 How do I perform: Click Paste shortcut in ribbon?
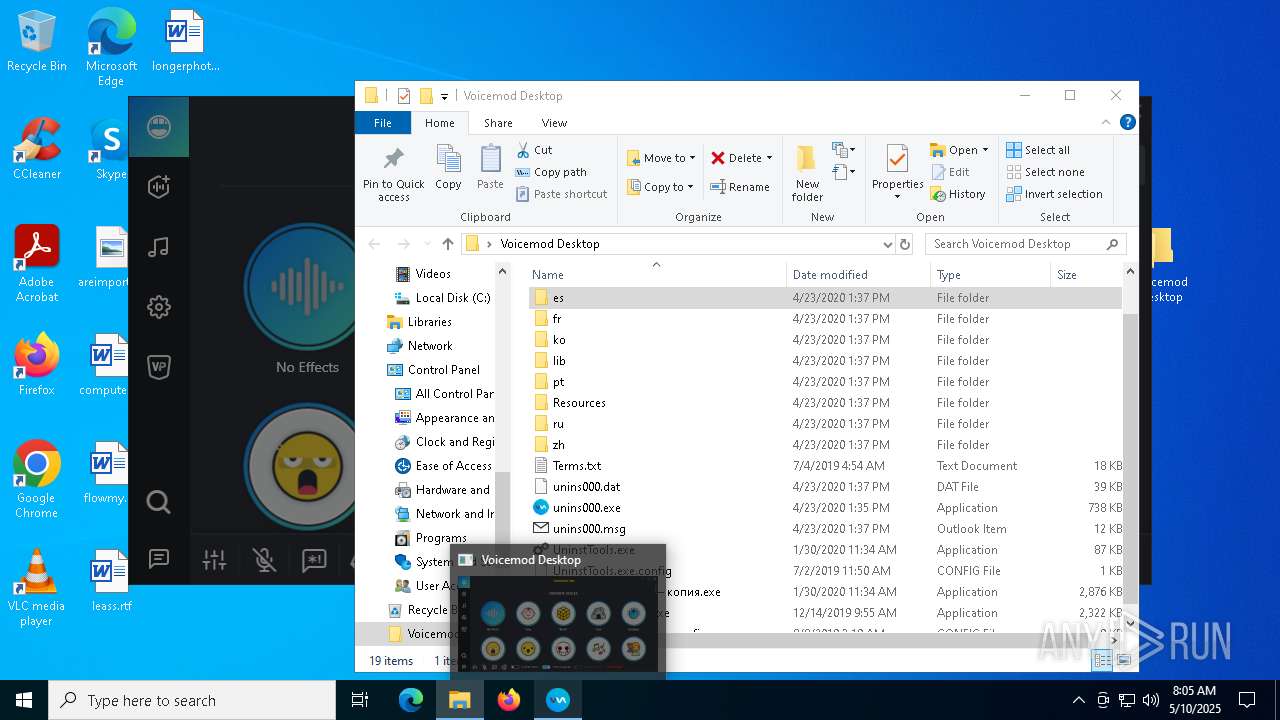click(561, 194)
